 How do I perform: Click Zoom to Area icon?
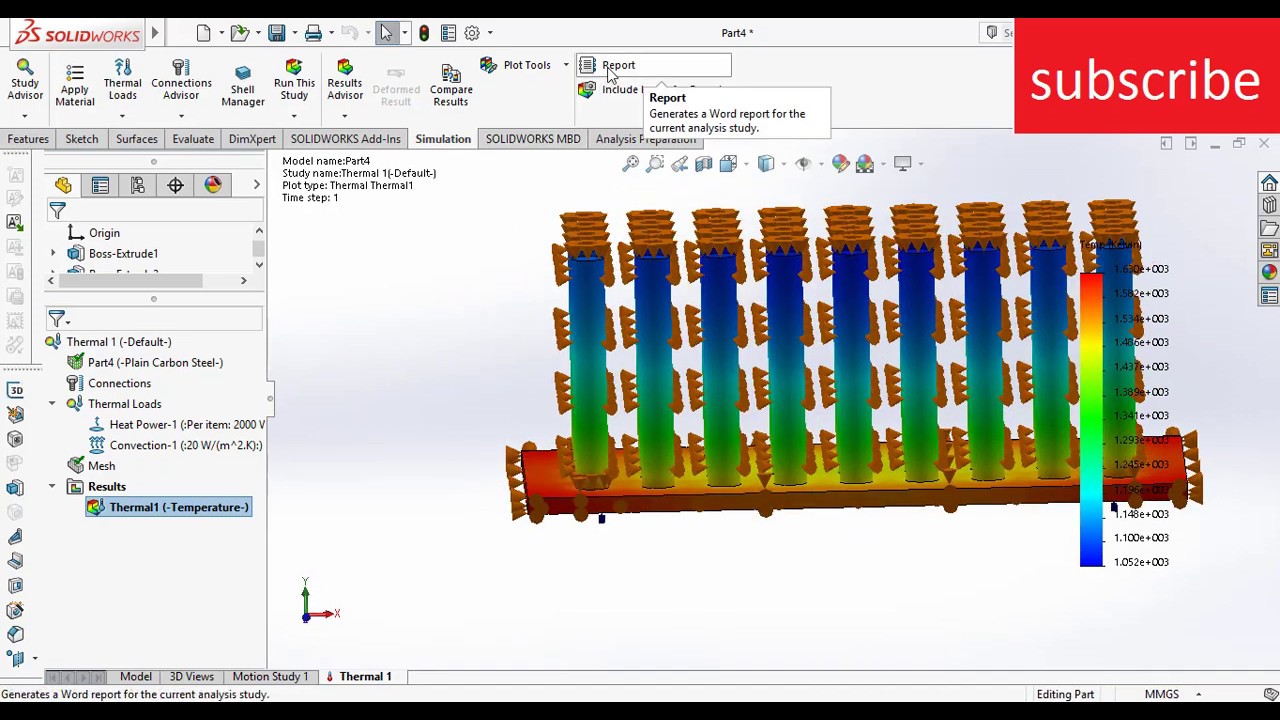(655, 163)
